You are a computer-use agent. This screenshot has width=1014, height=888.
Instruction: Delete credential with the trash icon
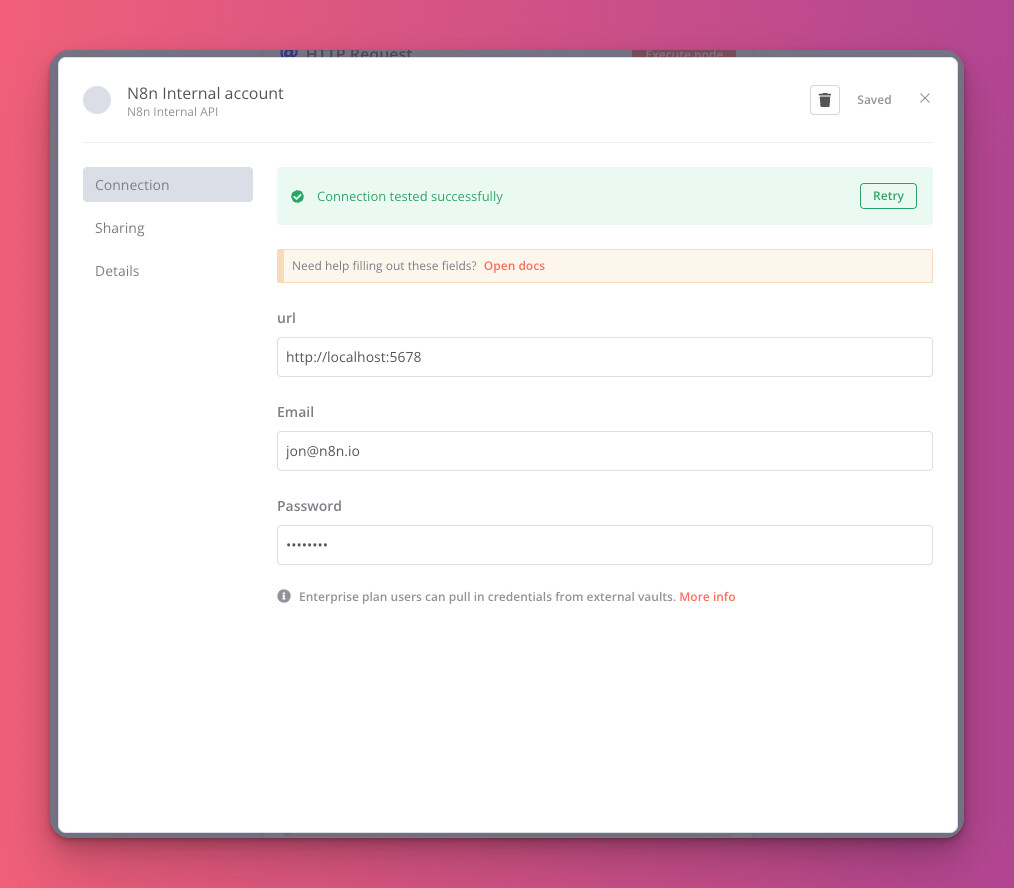point(825,100)
